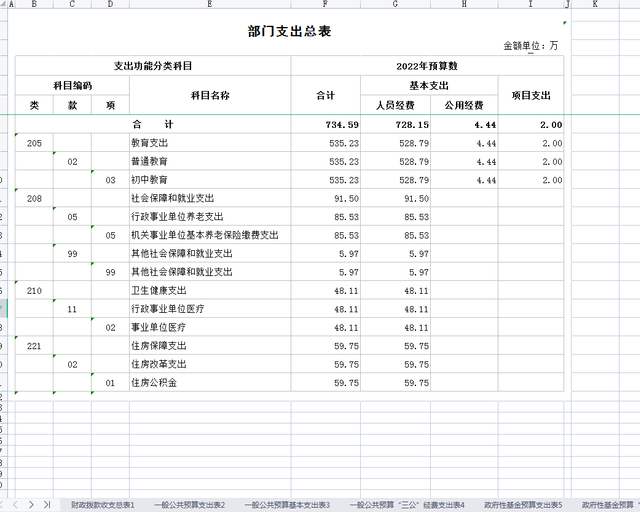Click the 教育支出 cell
Screen dimensions: 640x512
[209, 144]
